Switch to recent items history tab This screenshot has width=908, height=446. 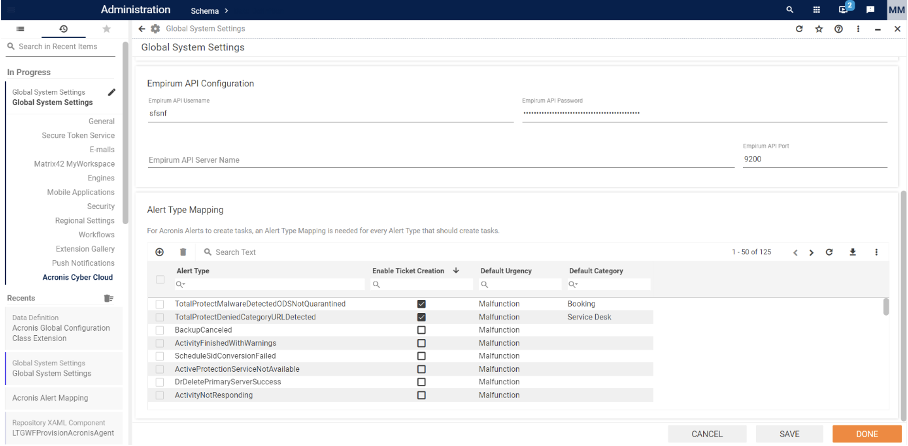tap(64, 28)
